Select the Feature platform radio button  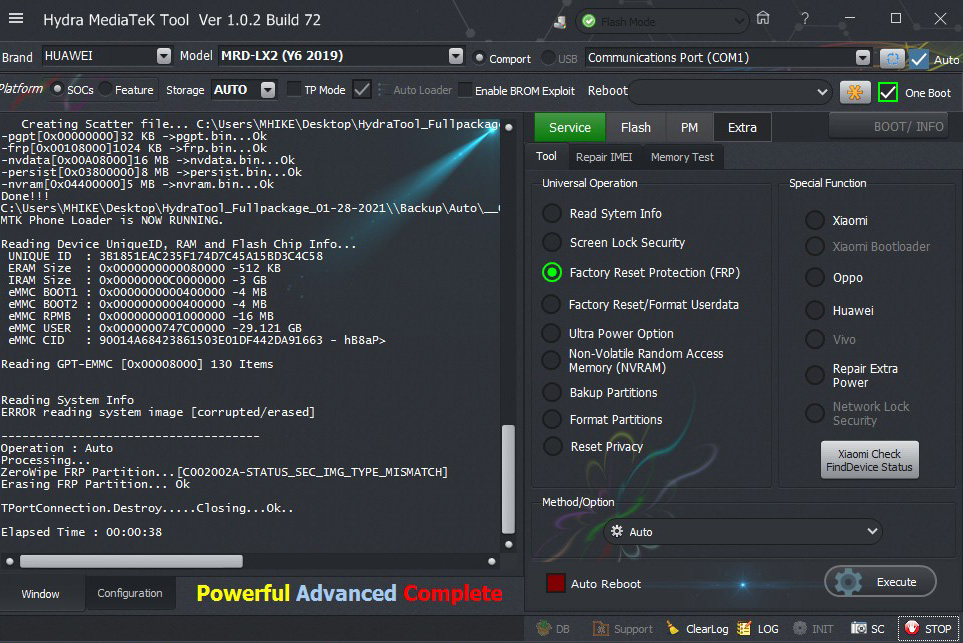click(106, 90)
